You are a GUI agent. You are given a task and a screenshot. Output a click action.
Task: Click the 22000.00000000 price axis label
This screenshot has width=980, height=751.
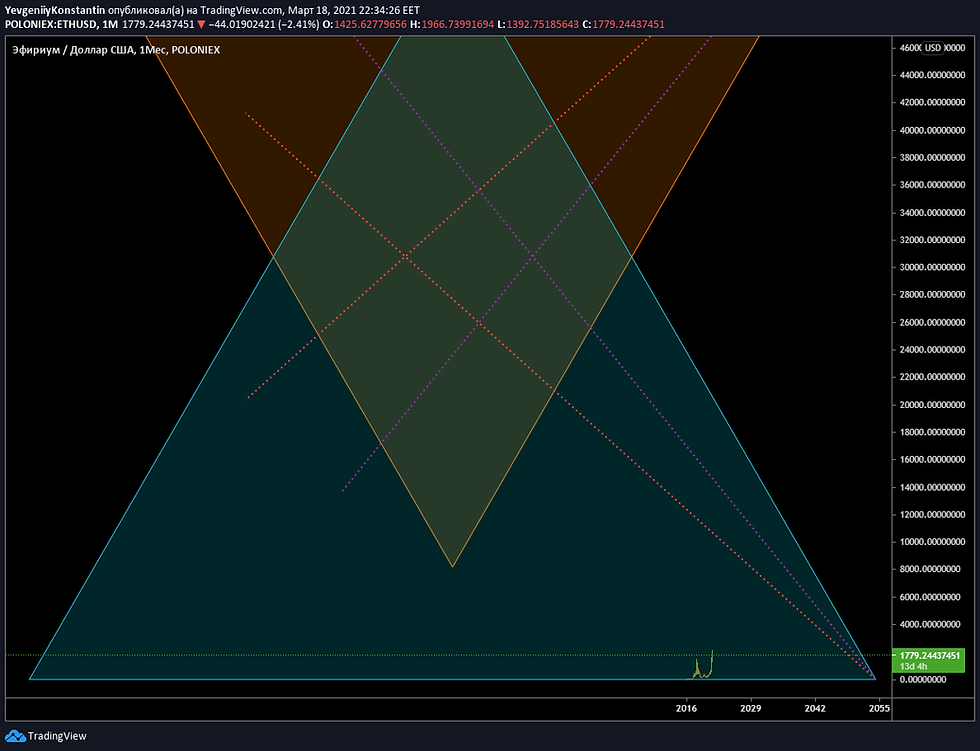point(932,377)
